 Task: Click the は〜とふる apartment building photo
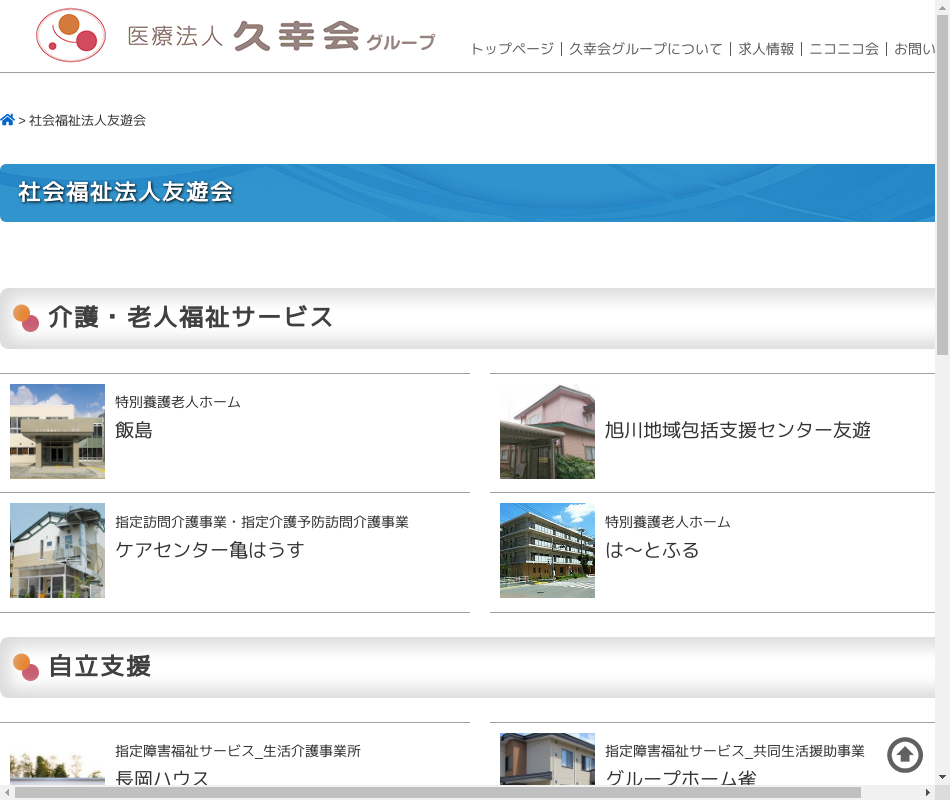point(547,550)
